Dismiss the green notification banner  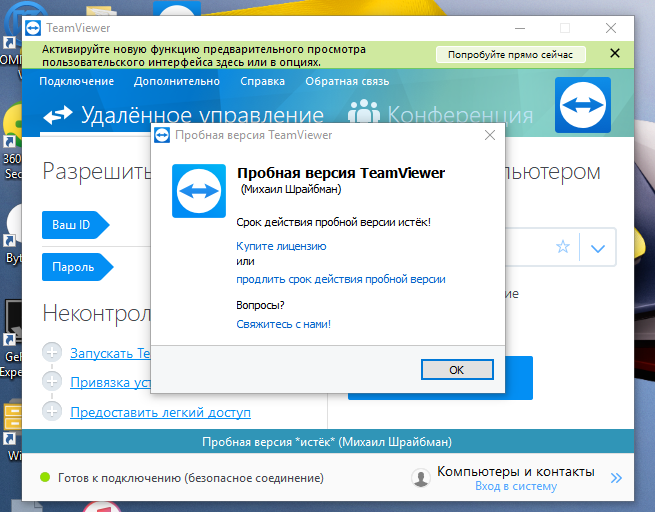pos(614,53)
